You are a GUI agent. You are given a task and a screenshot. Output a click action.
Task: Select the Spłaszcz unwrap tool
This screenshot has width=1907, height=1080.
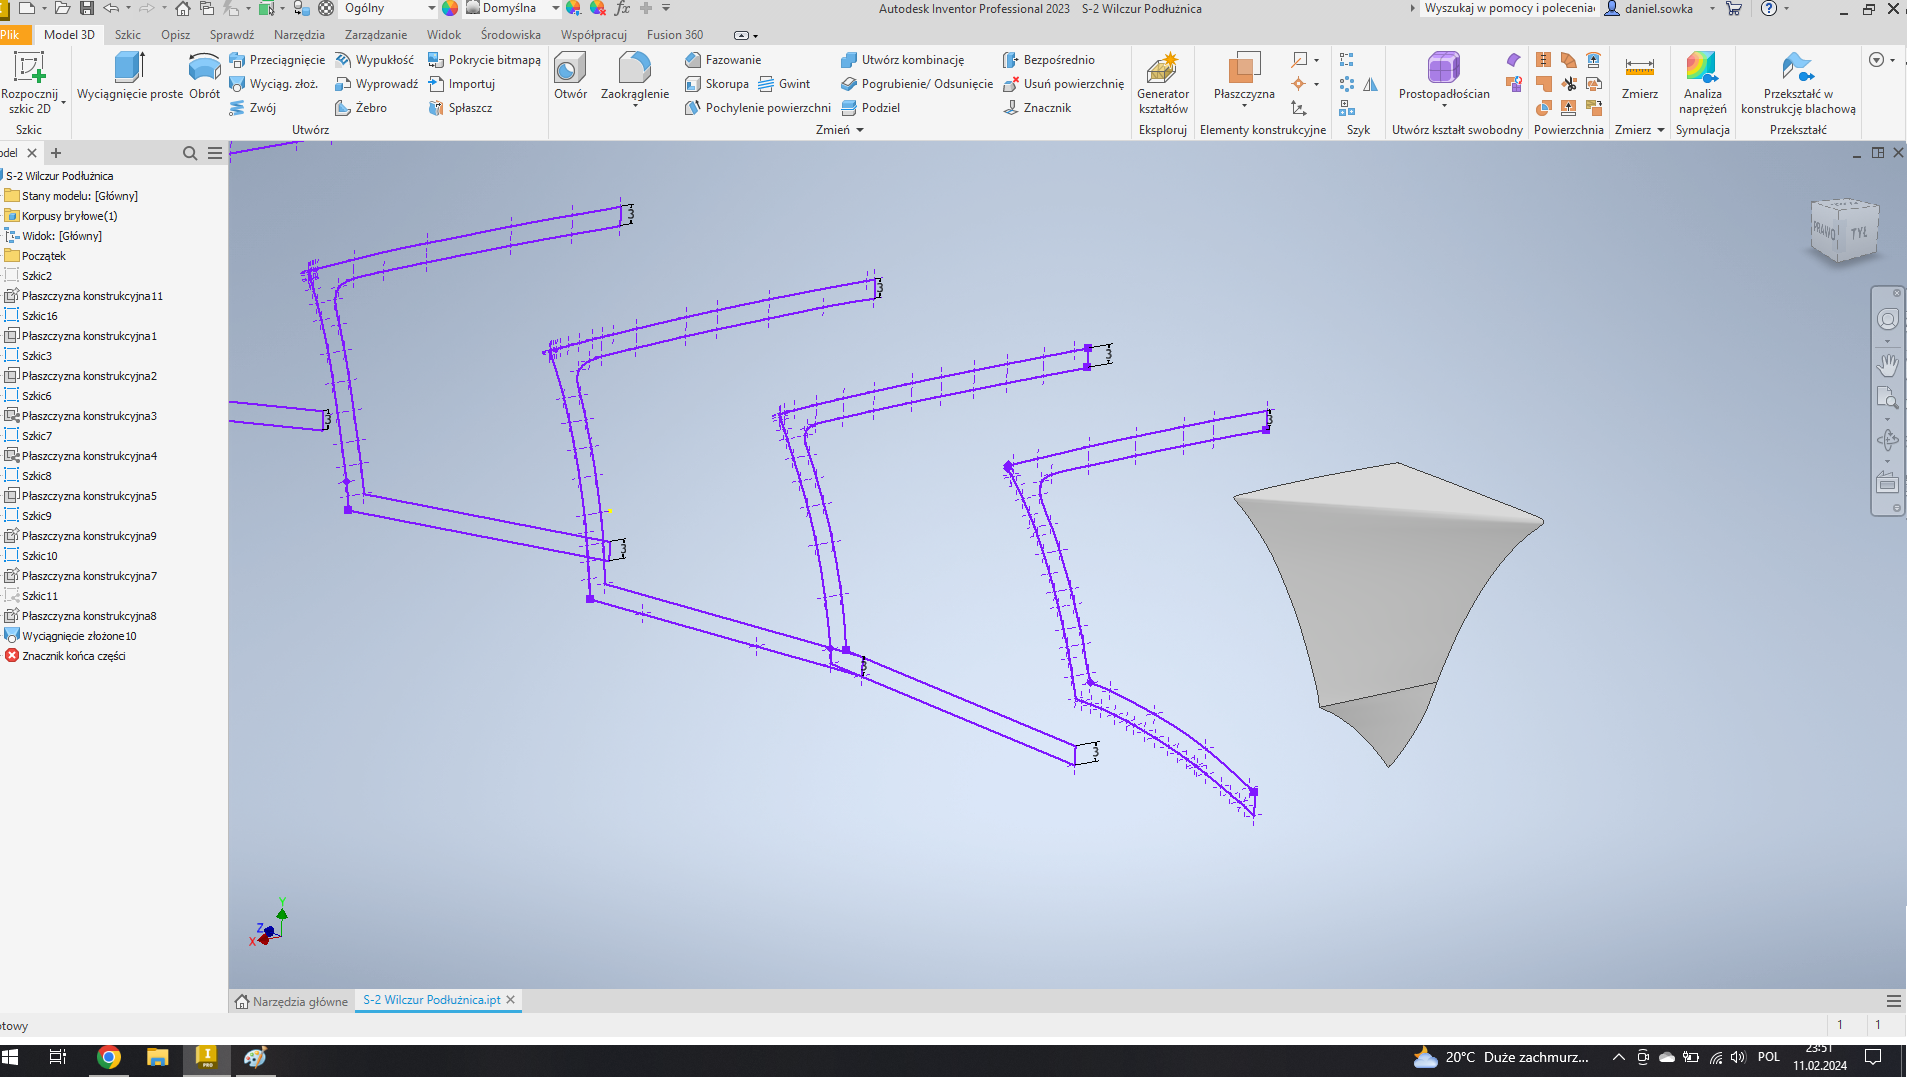click(460, 108)
